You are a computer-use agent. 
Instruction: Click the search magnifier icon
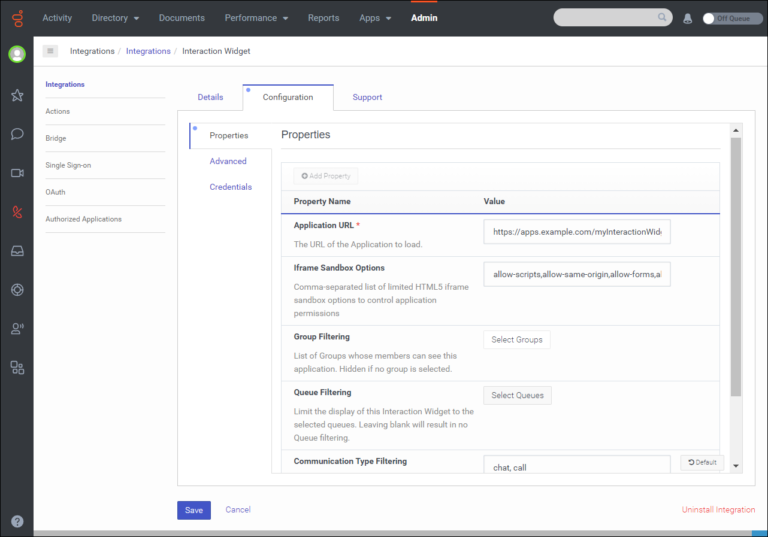662,17
